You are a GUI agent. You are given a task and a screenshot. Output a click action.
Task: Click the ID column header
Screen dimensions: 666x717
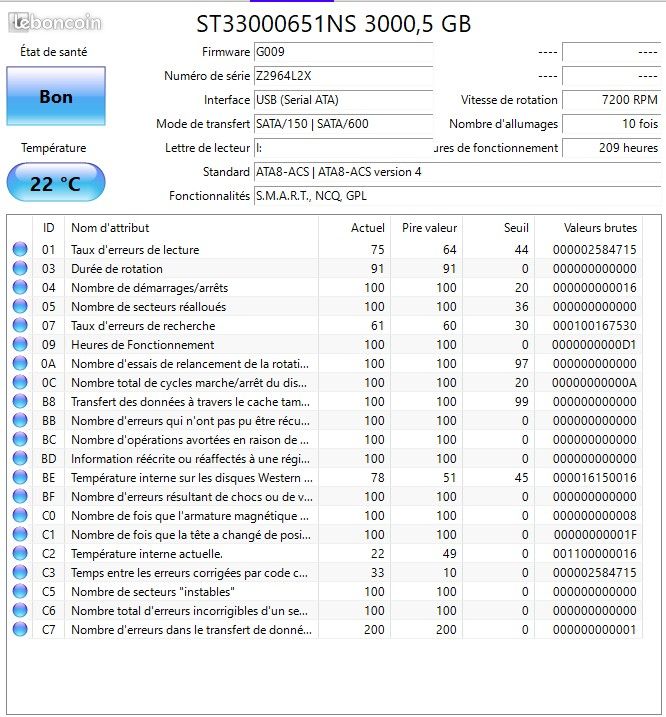pos(48,228)
